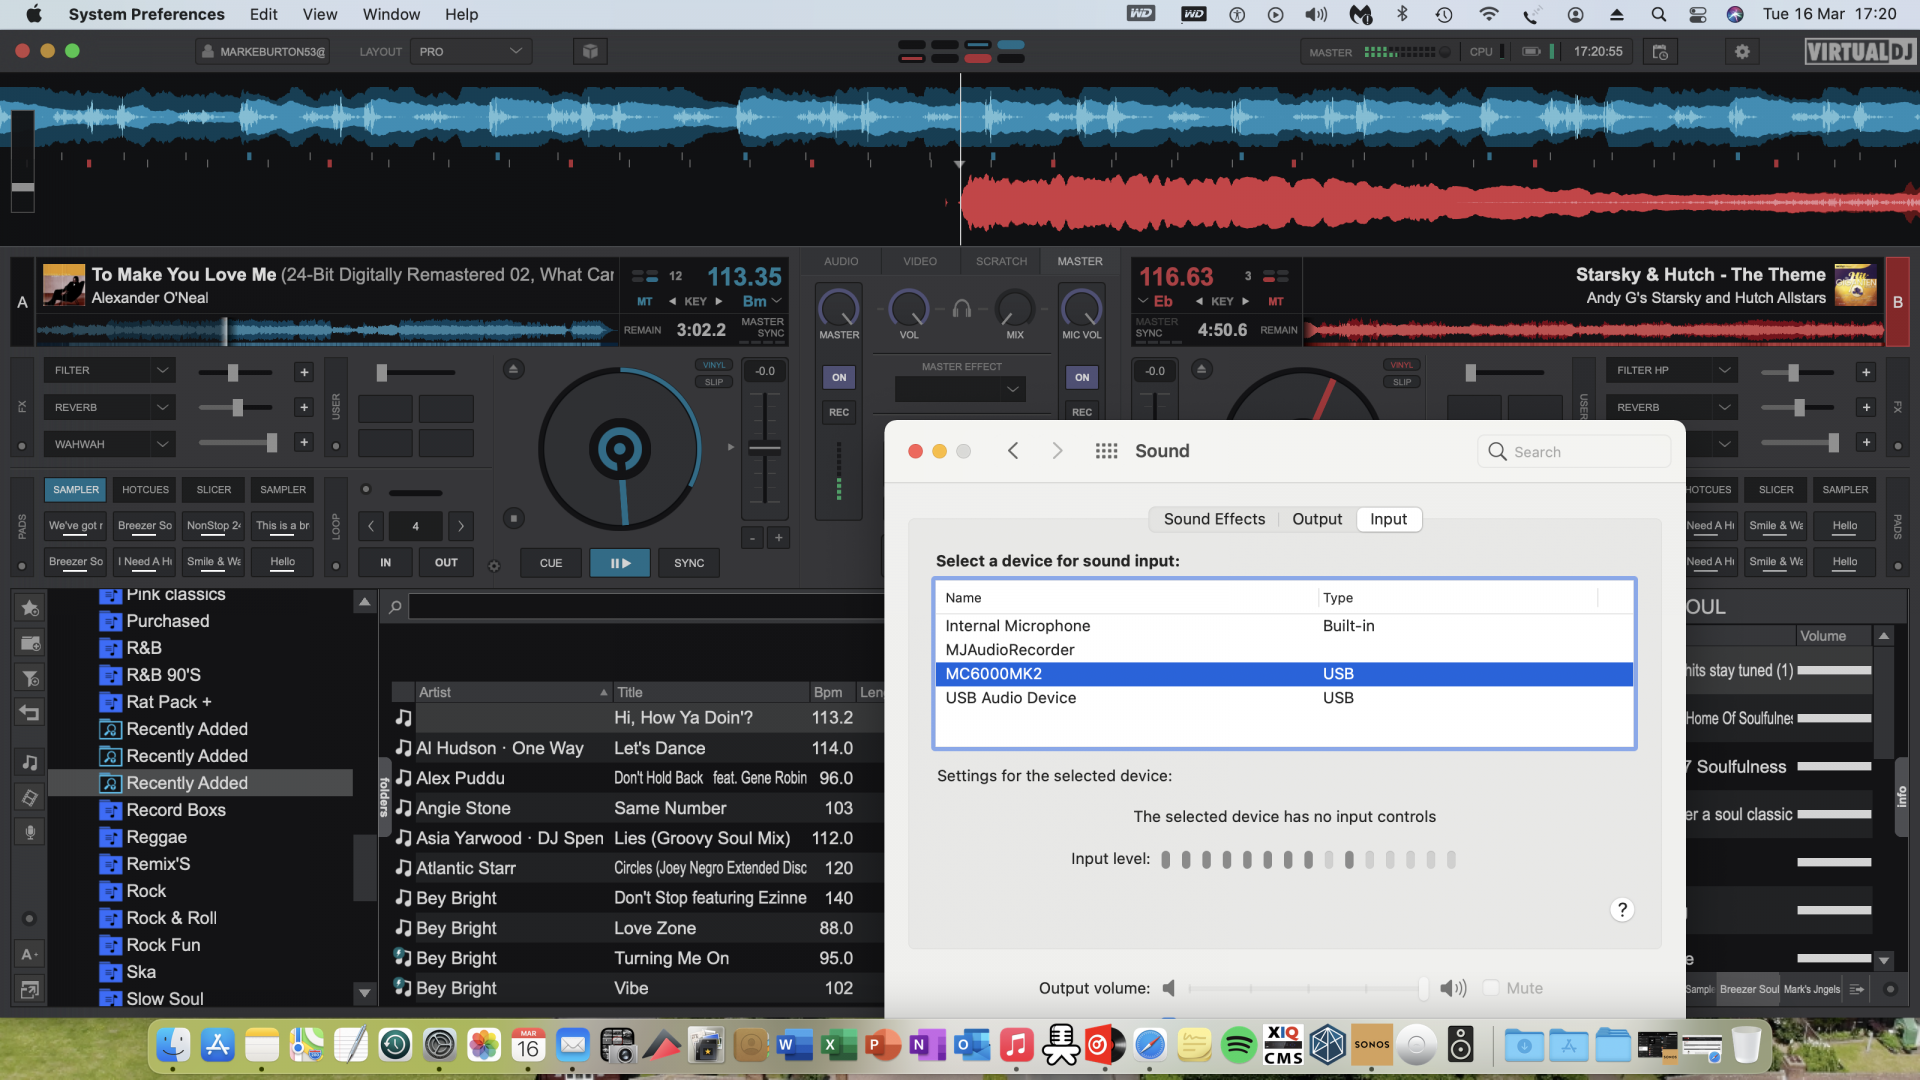1920x1080 pixels.
Task: Expand deck A key Bm dropdown
Action: point(762,301)
